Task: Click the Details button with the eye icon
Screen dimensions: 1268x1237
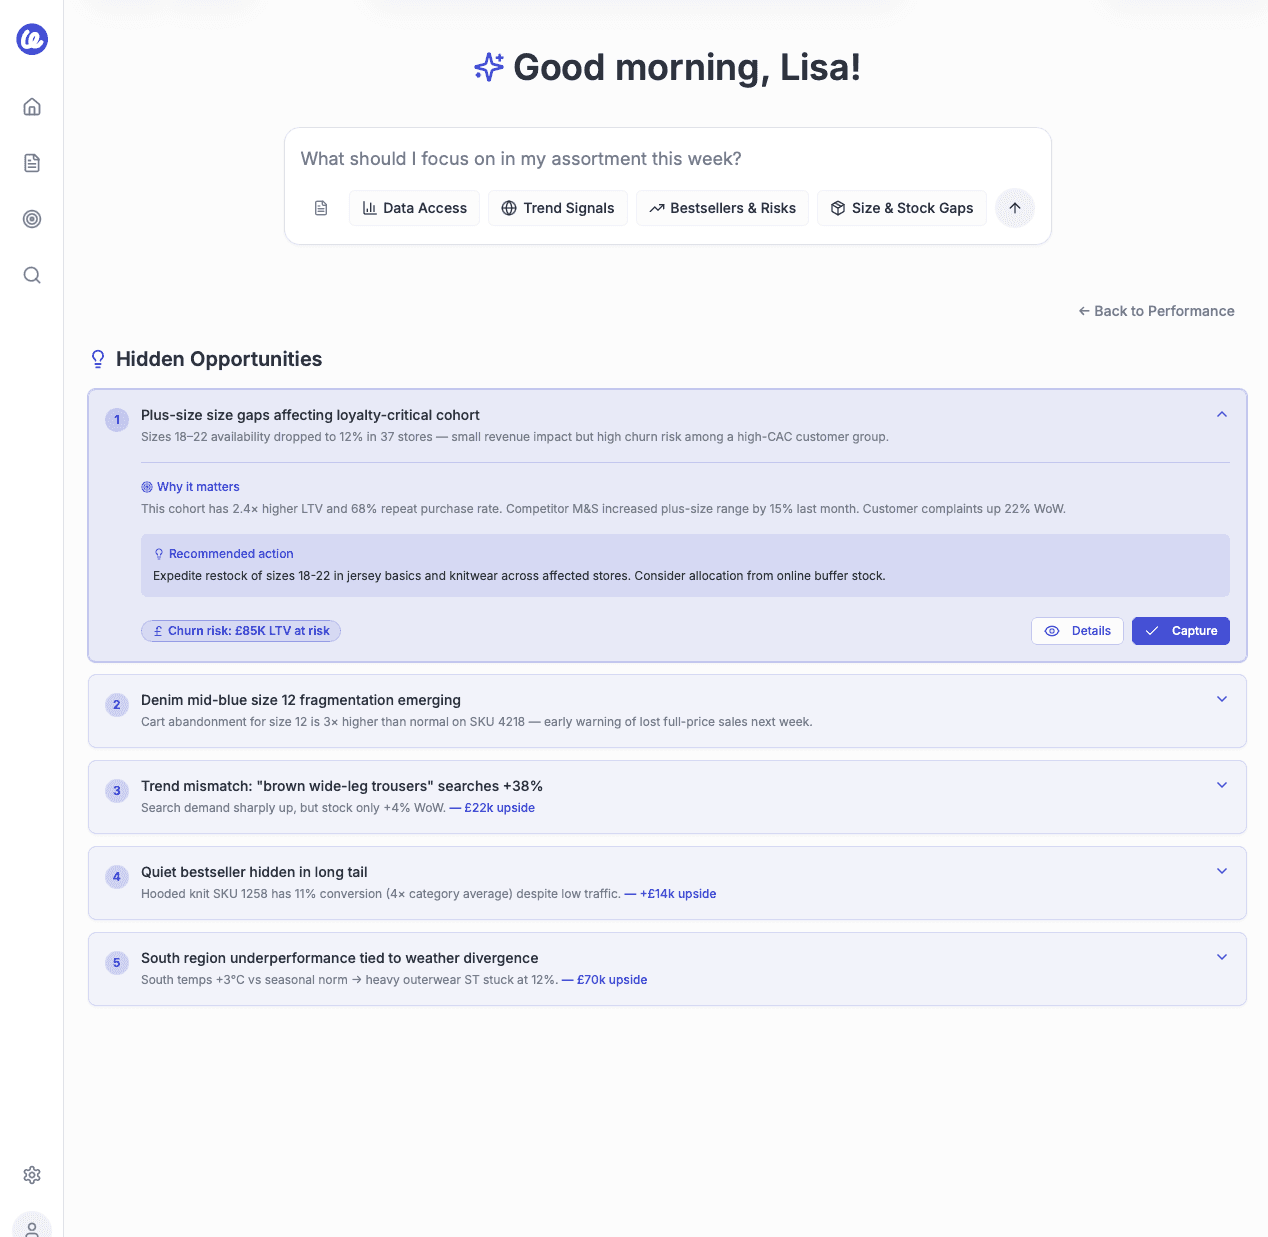Action: tap(1078, 631)
